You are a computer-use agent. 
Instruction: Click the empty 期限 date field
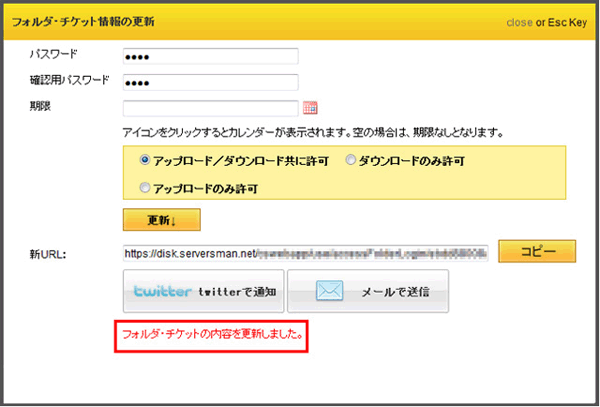point(210,108)
